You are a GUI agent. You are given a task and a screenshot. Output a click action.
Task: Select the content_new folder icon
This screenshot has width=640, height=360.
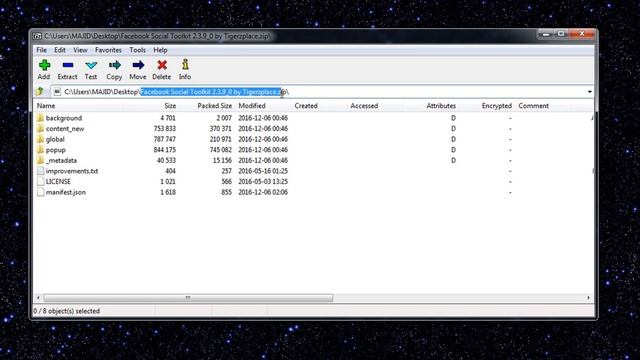(40, 129)
